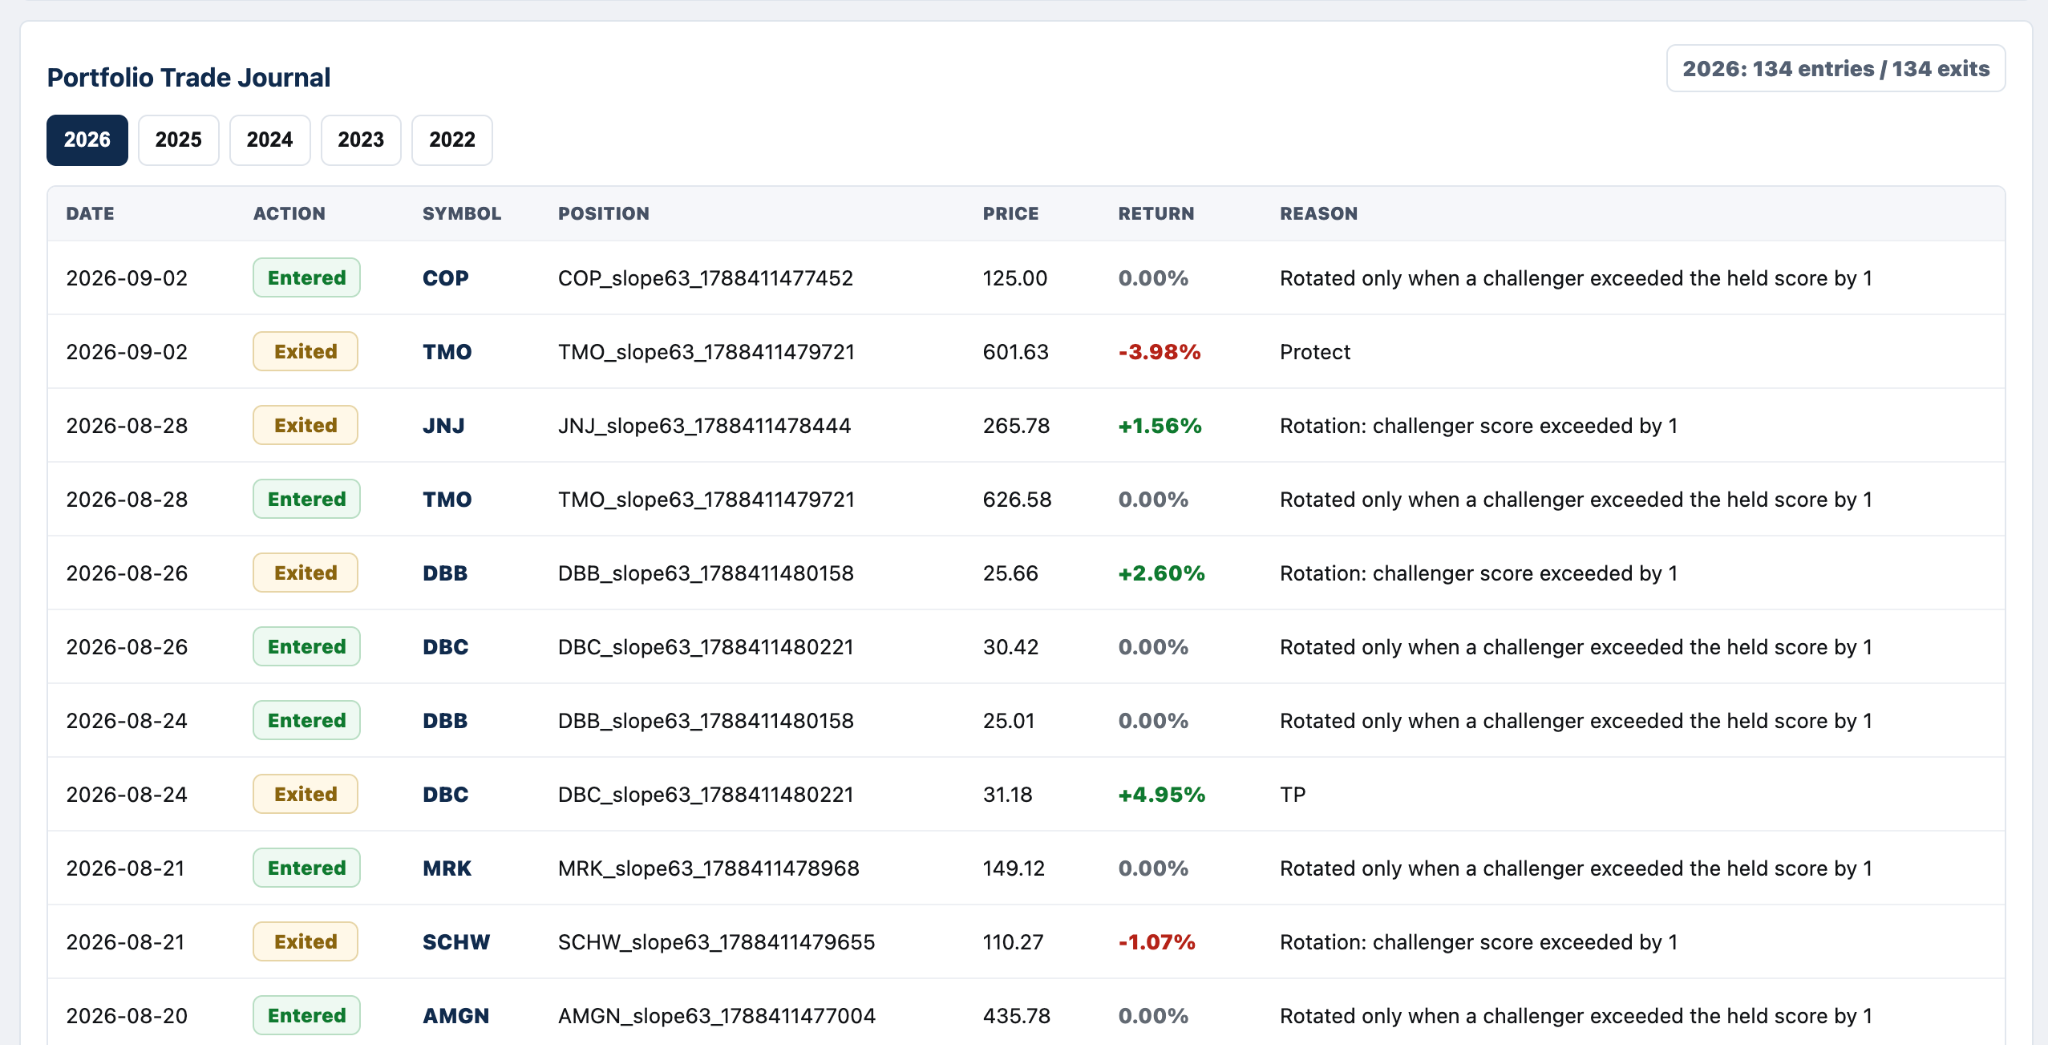The height and width of the screenshot is (1045, 2048).
Task: Click the SCHW symbol
Action: (x=456, y=942)
